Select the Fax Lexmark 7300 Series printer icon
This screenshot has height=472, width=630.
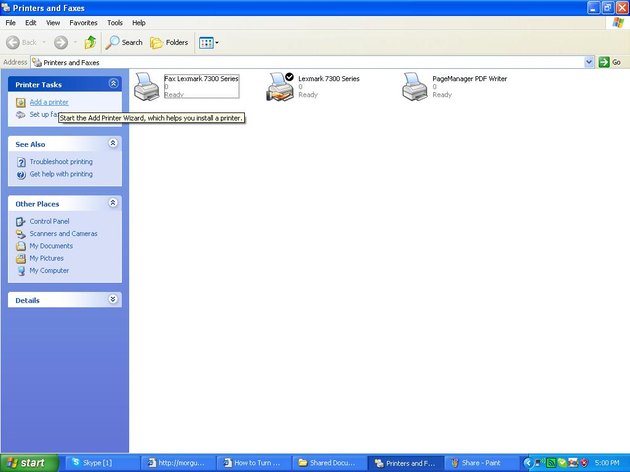click(x=147, y=86)
